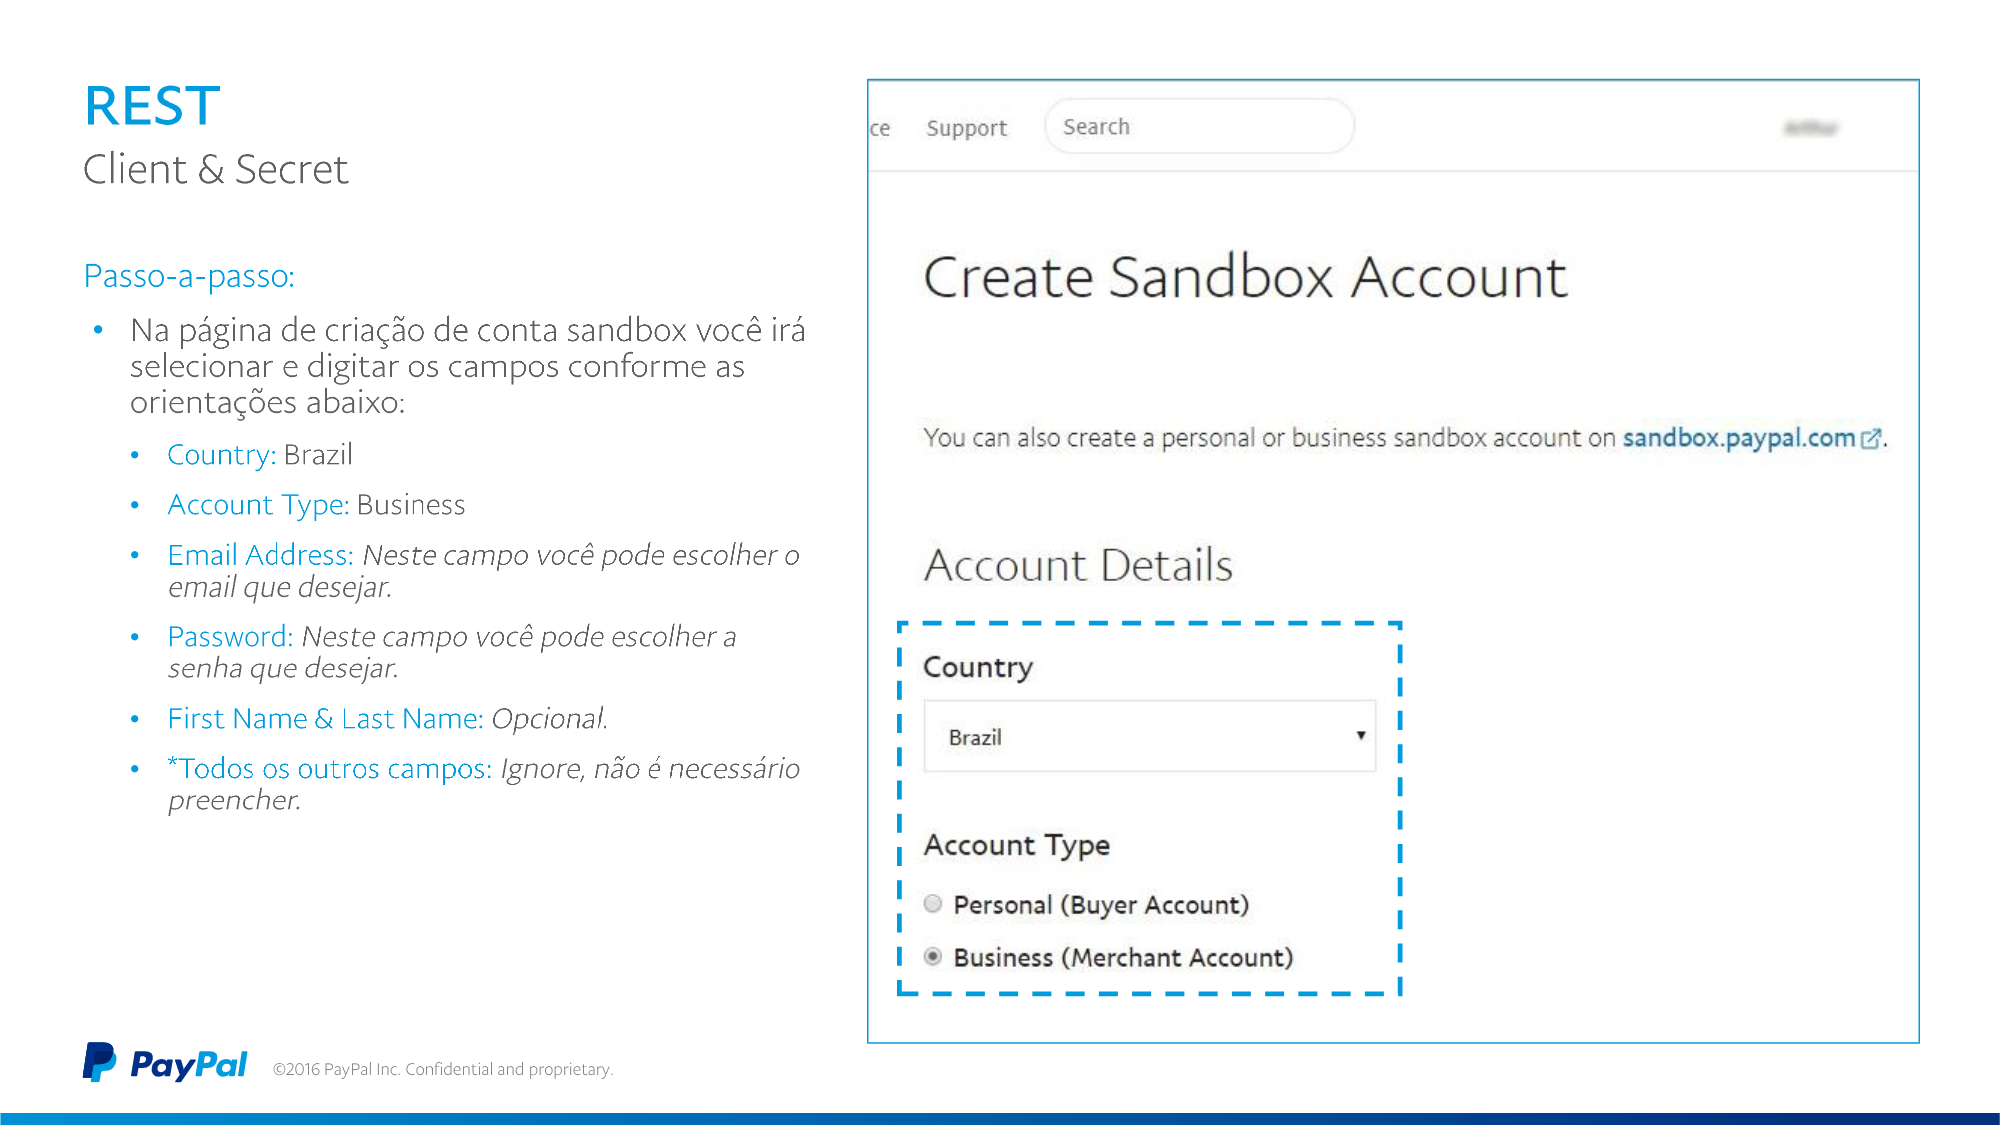Open the Brazil country select box
2000x1125 pixels.
(x=1148, y=737)
